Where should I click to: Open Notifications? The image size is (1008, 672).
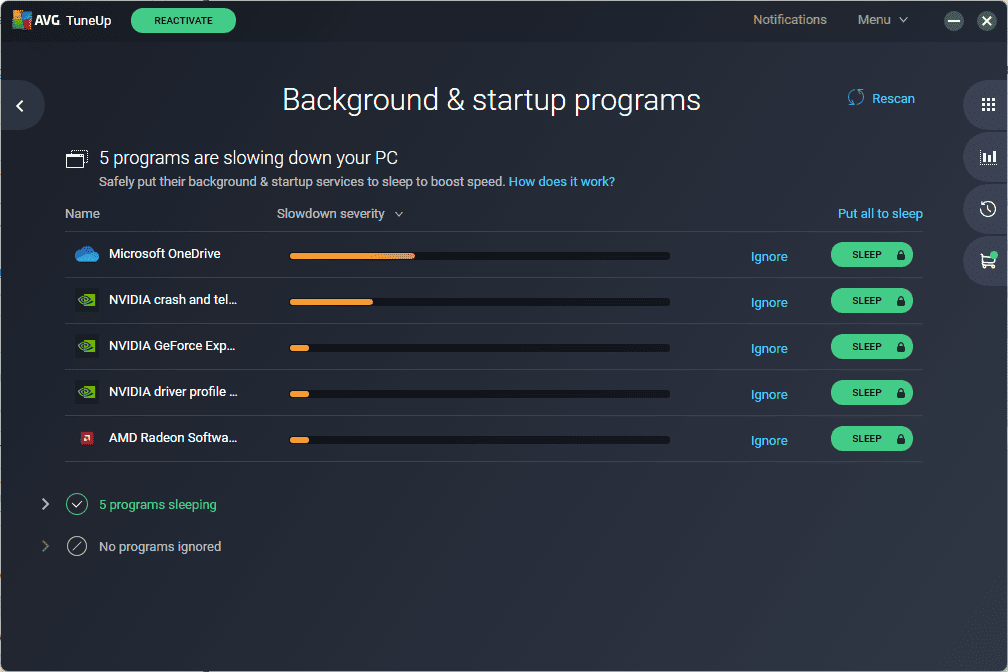(x=789, y=20)
